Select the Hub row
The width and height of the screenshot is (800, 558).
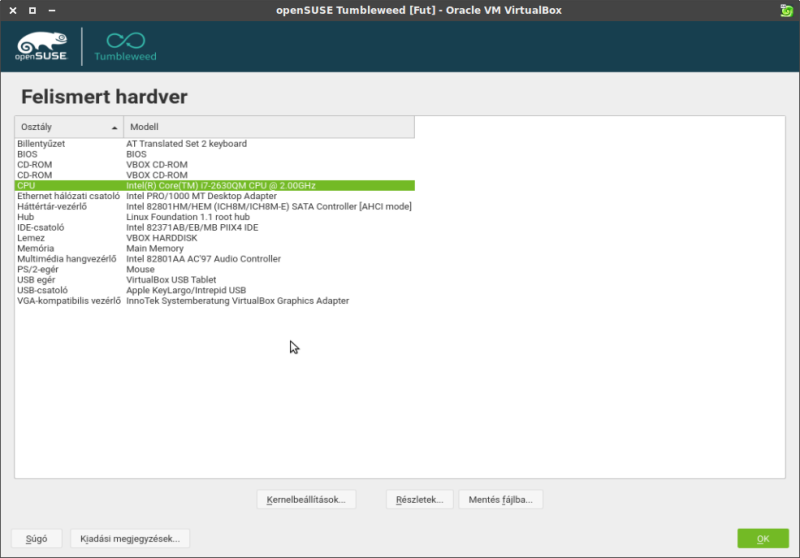pos(215,217)
